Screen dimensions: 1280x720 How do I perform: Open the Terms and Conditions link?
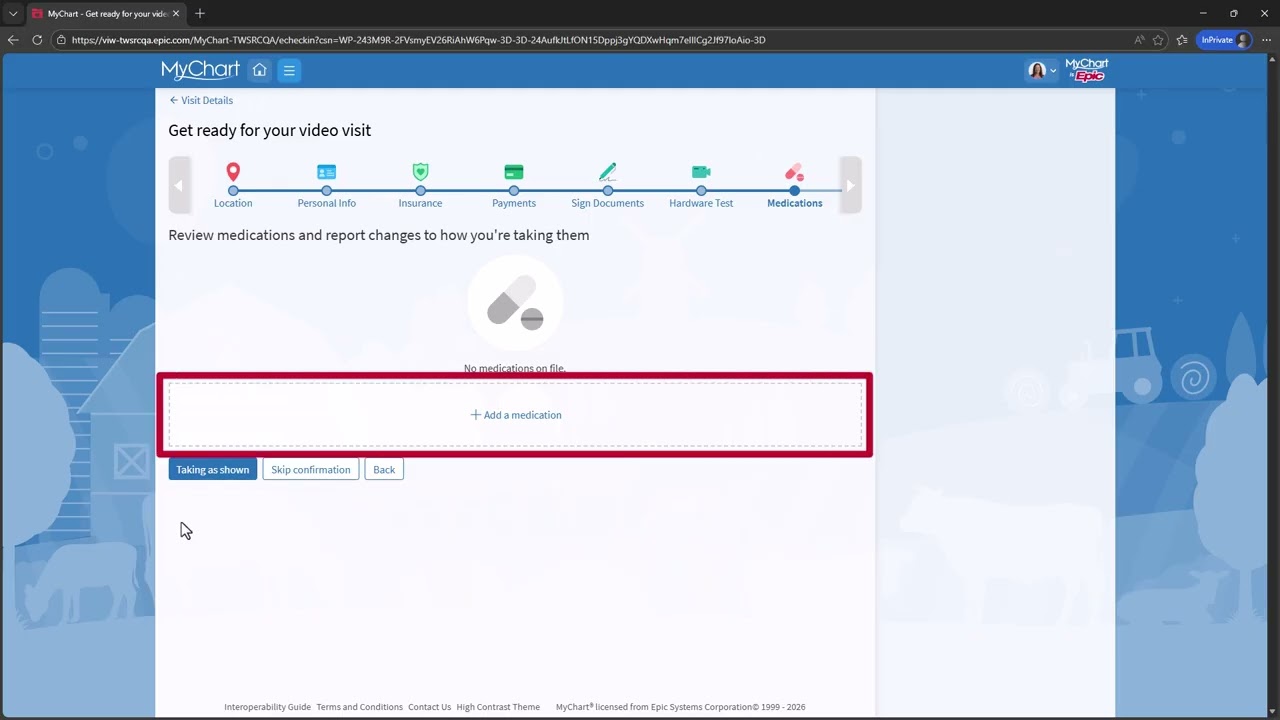click(x=359, y=707)
